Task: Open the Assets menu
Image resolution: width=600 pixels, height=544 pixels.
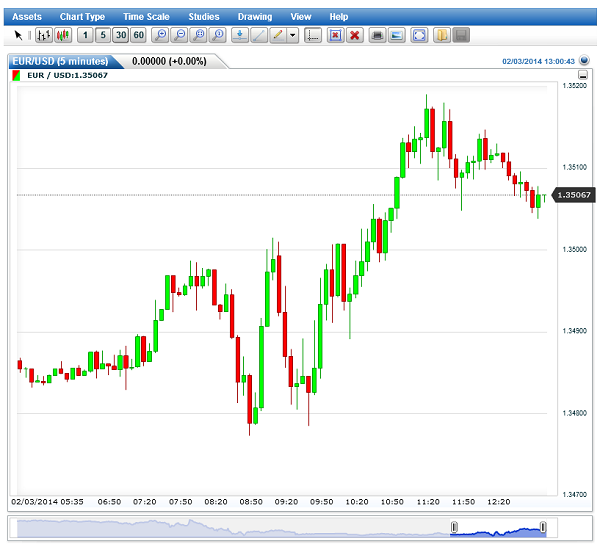Action: tap(27, 17)
